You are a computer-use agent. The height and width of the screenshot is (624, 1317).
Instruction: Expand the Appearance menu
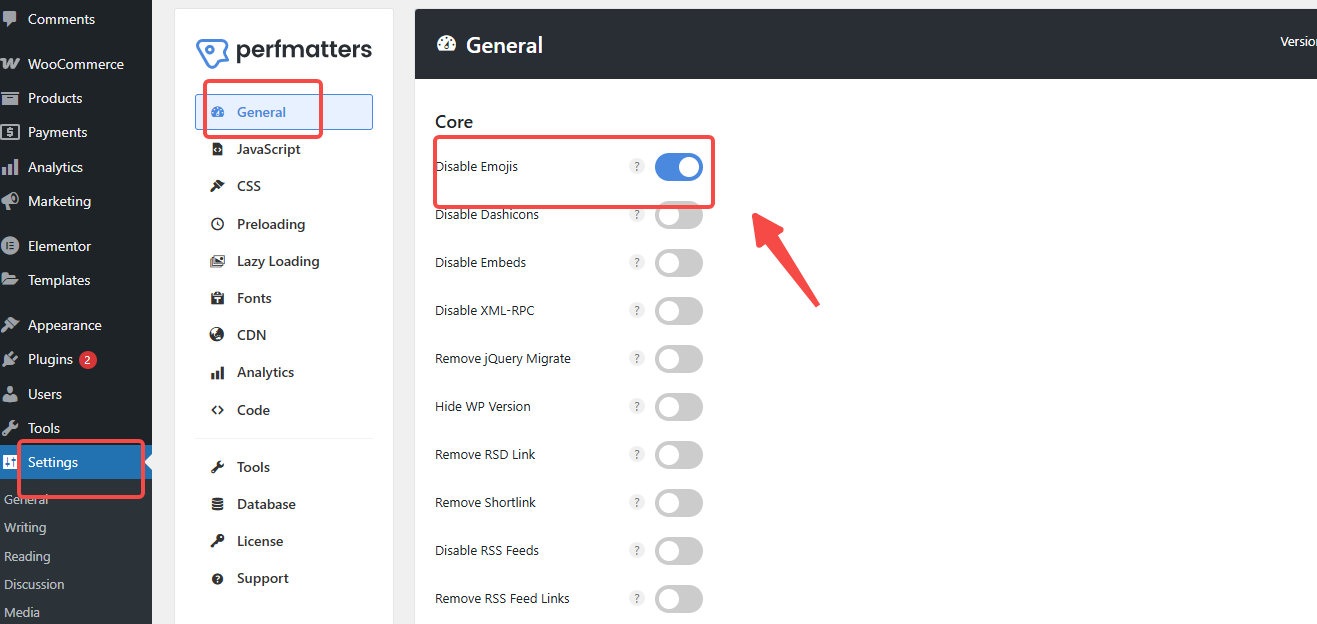[x=66, y=324]
